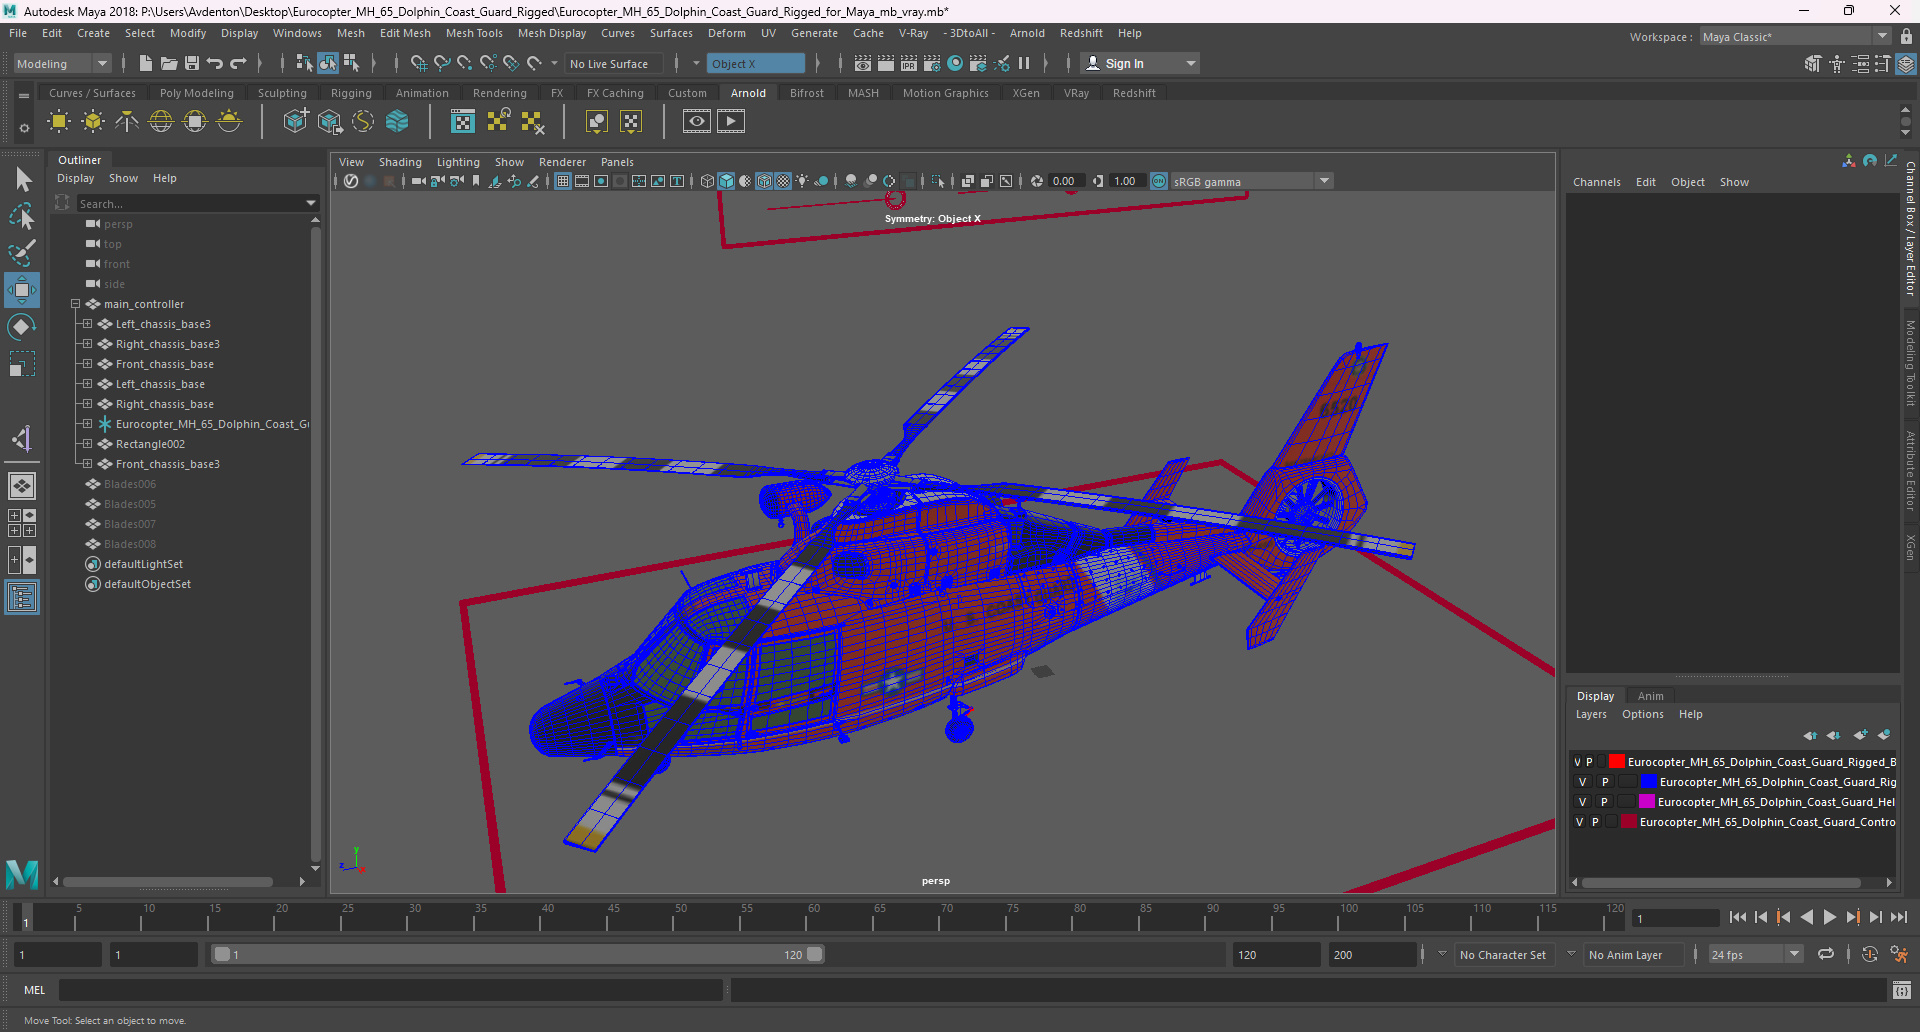Switch to the Anim layer tab

[x=1650, y=696]
